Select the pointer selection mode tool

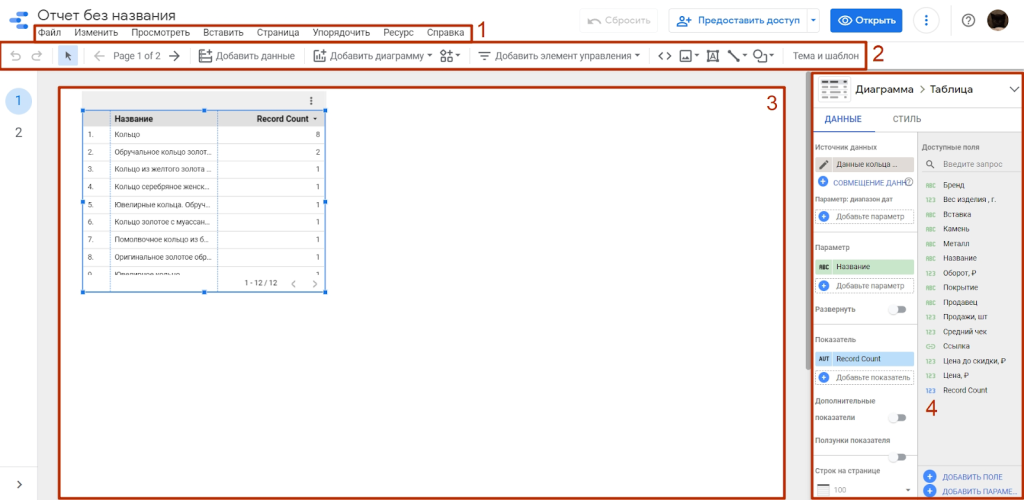pos(68,56)
